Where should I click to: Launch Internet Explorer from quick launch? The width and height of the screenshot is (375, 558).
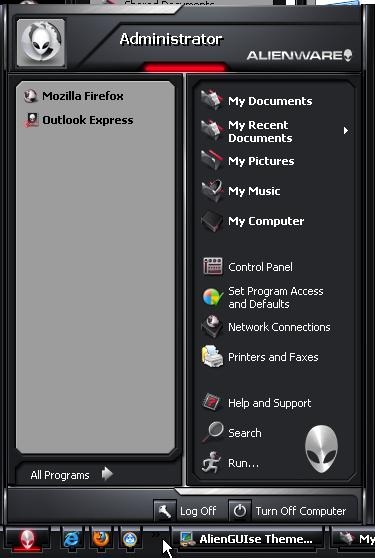point(72,539)
